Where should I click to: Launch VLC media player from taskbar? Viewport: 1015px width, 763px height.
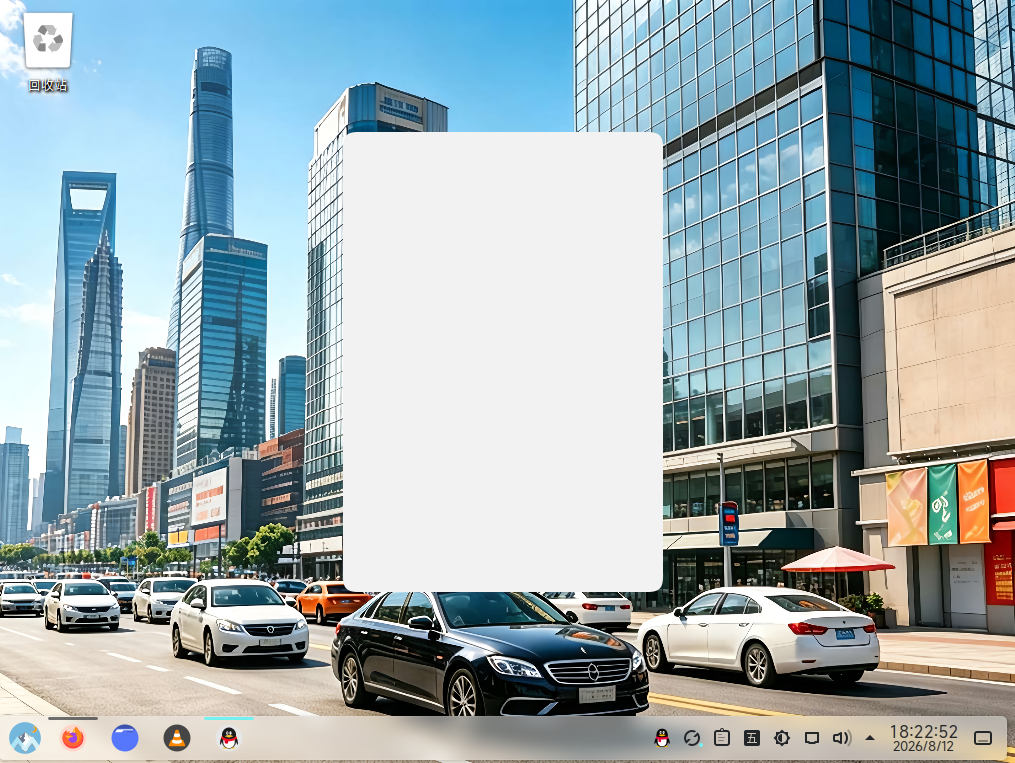(177, 738)
